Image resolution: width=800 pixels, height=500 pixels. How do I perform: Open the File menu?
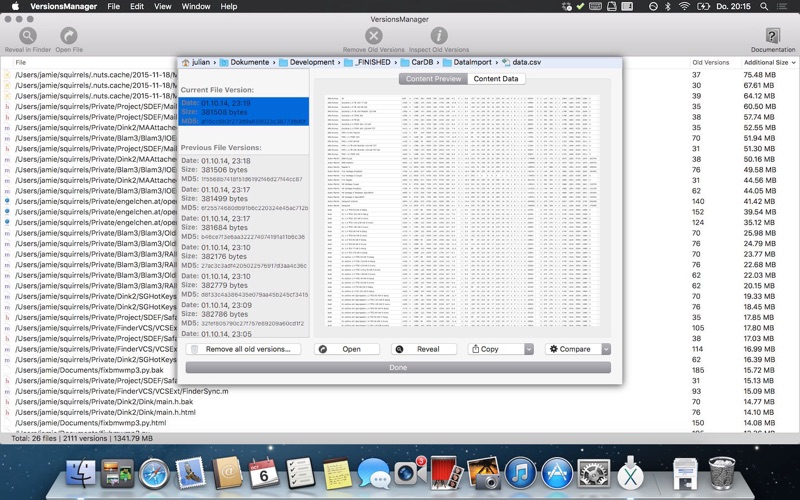[113, 7]
